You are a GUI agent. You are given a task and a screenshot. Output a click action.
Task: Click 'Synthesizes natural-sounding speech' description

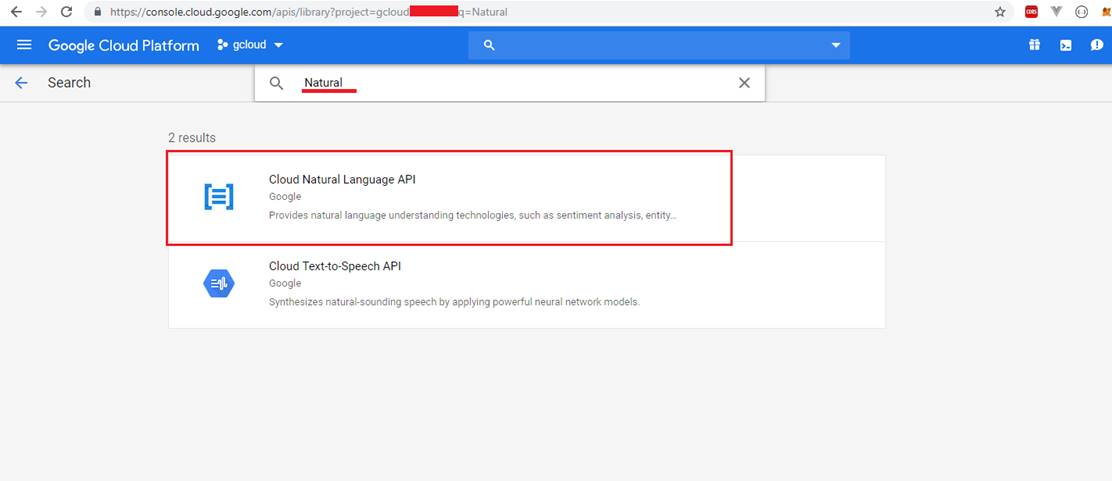pyautogui.click(x=454, y=302)
